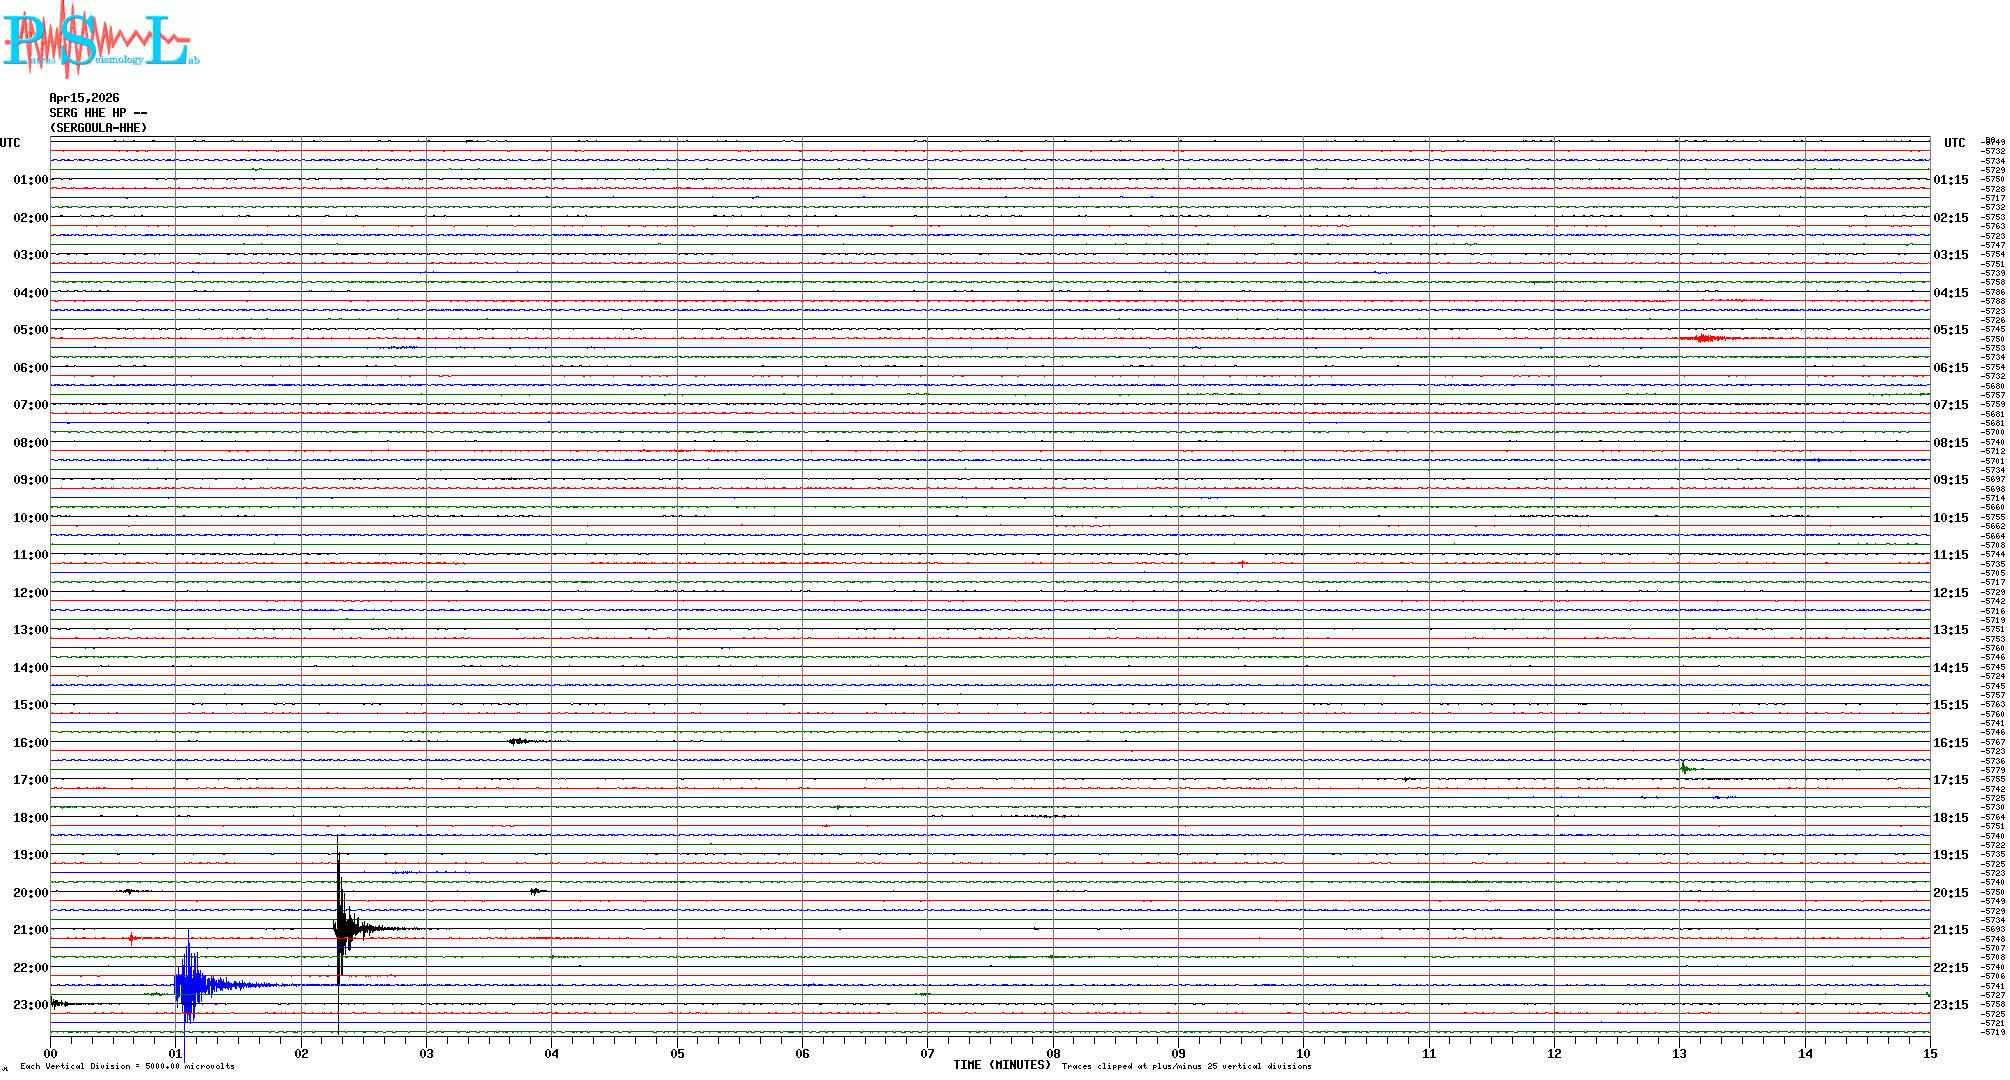Select the 23:00 hour label on left
This screenshot has width=2010, height=1080.
pyautogui.click(x=30, y=1005)
